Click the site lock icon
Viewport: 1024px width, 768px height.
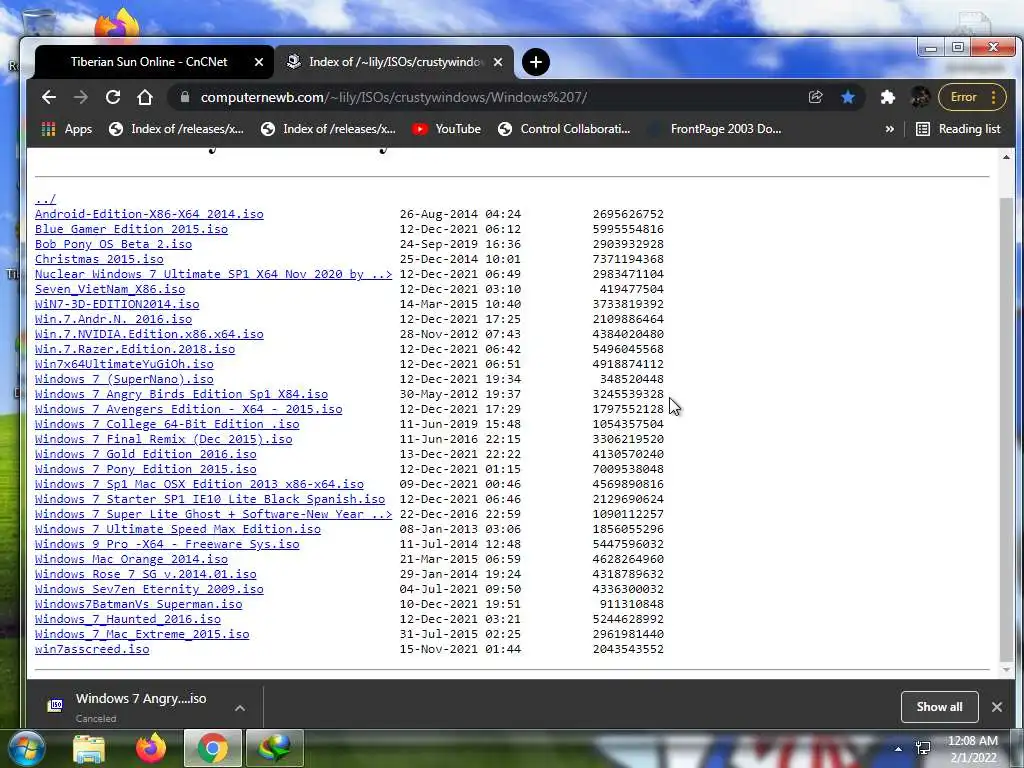click(185, 97)
